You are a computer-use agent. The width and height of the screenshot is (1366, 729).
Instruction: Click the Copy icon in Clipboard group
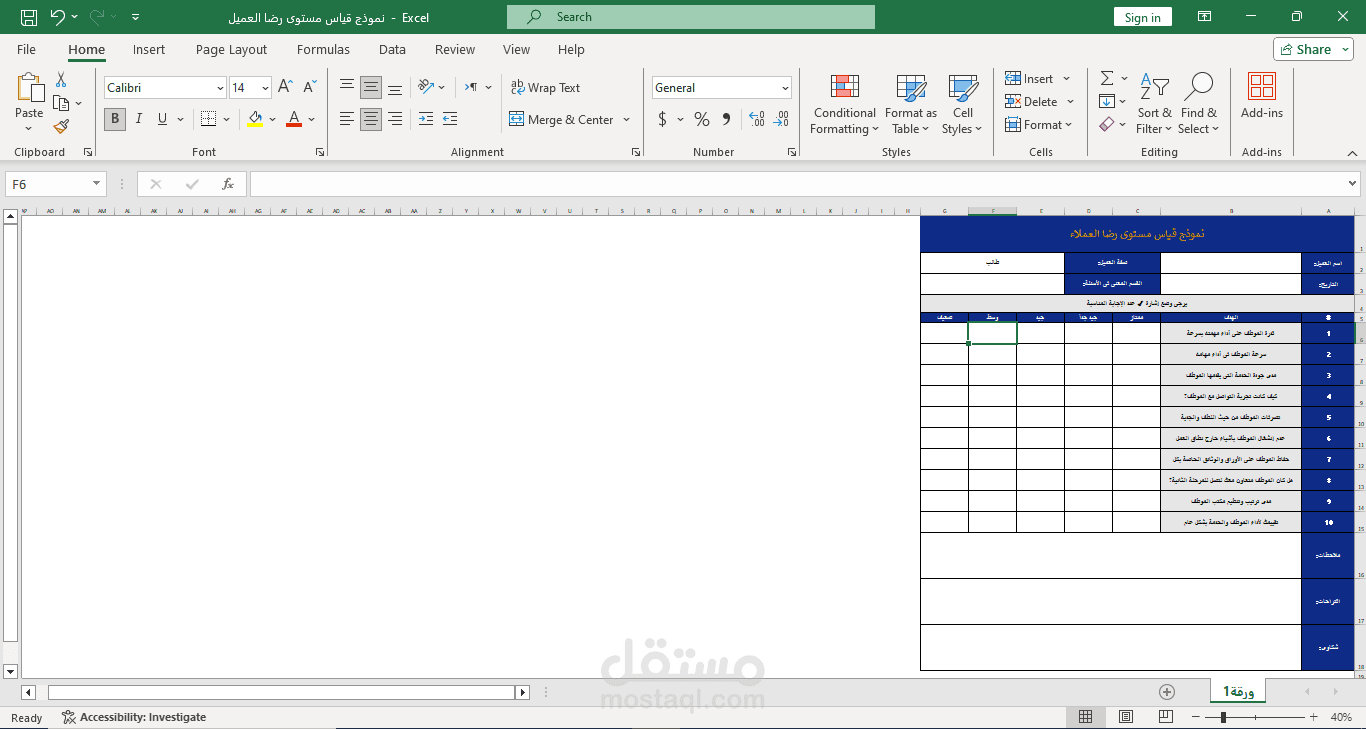click(61, 103)
